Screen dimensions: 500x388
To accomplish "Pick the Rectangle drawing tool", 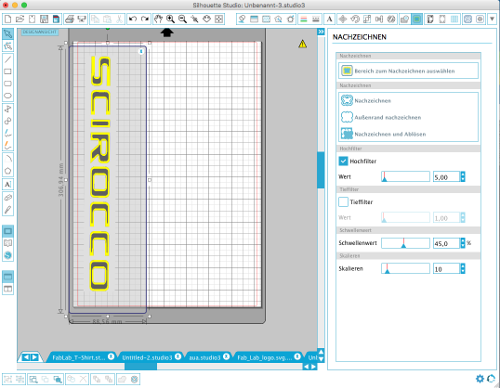I will coord(8,71).
